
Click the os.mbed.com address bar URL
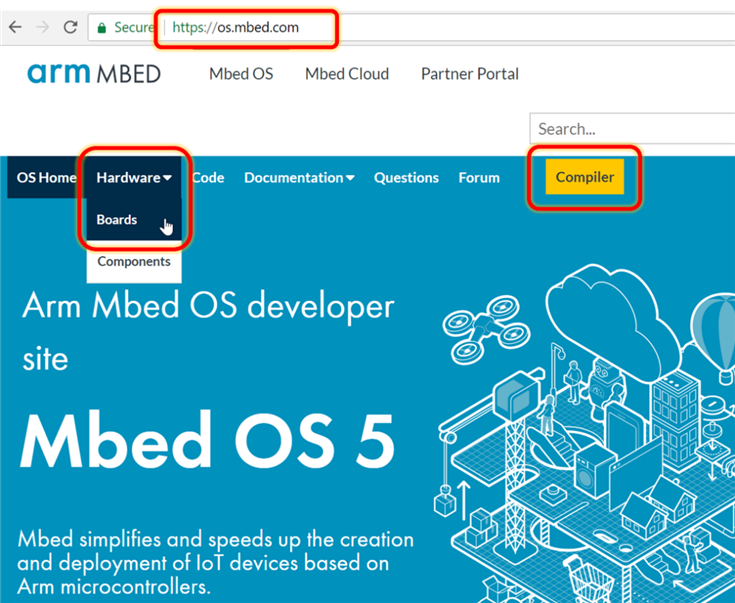pos(235,27)
